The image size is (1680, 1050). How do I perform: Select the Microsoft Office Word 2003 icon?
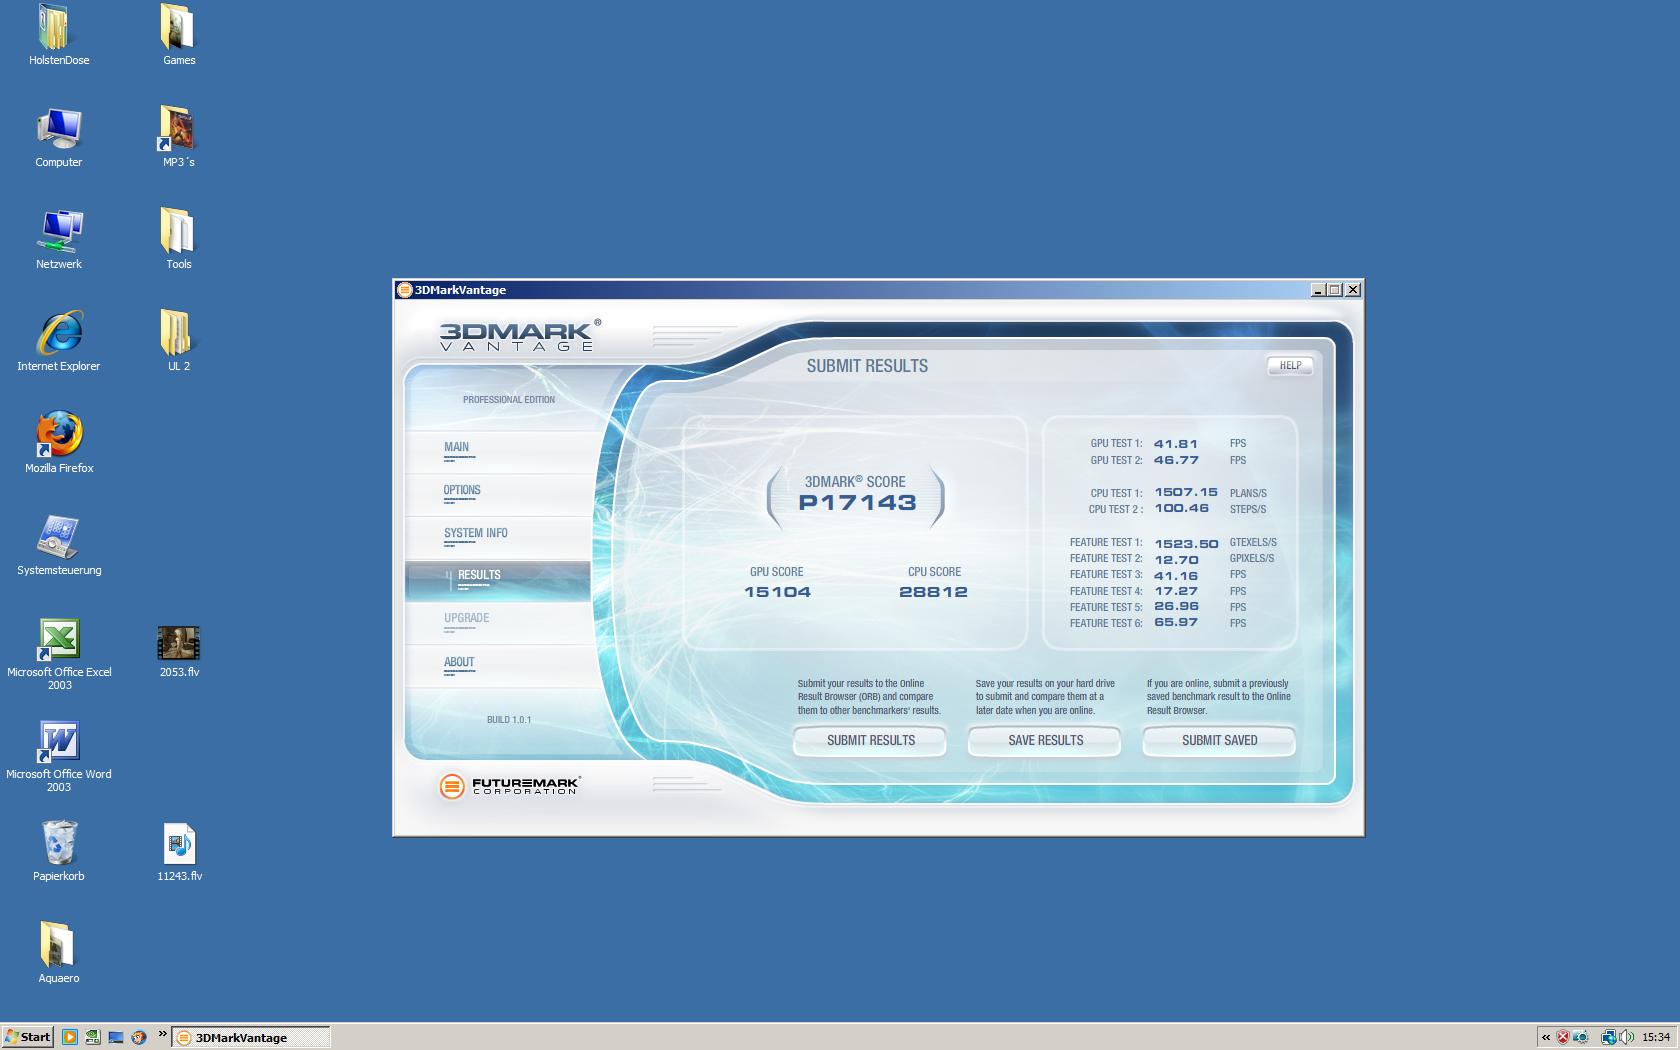click(59, 757)
